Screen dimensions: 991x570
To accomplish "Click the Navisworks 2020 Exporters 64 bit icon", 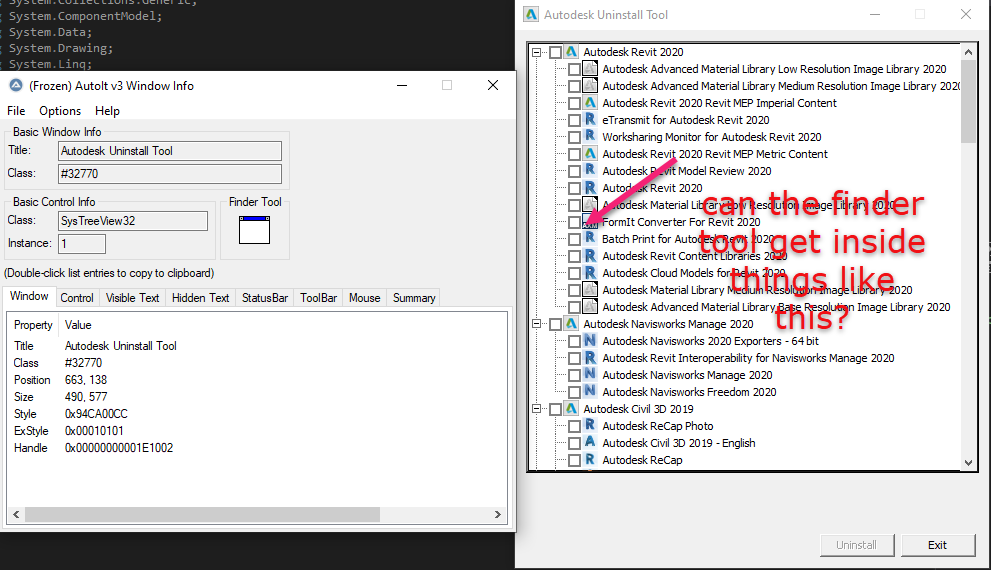I will pyautogui.click(x=590, y=341).
